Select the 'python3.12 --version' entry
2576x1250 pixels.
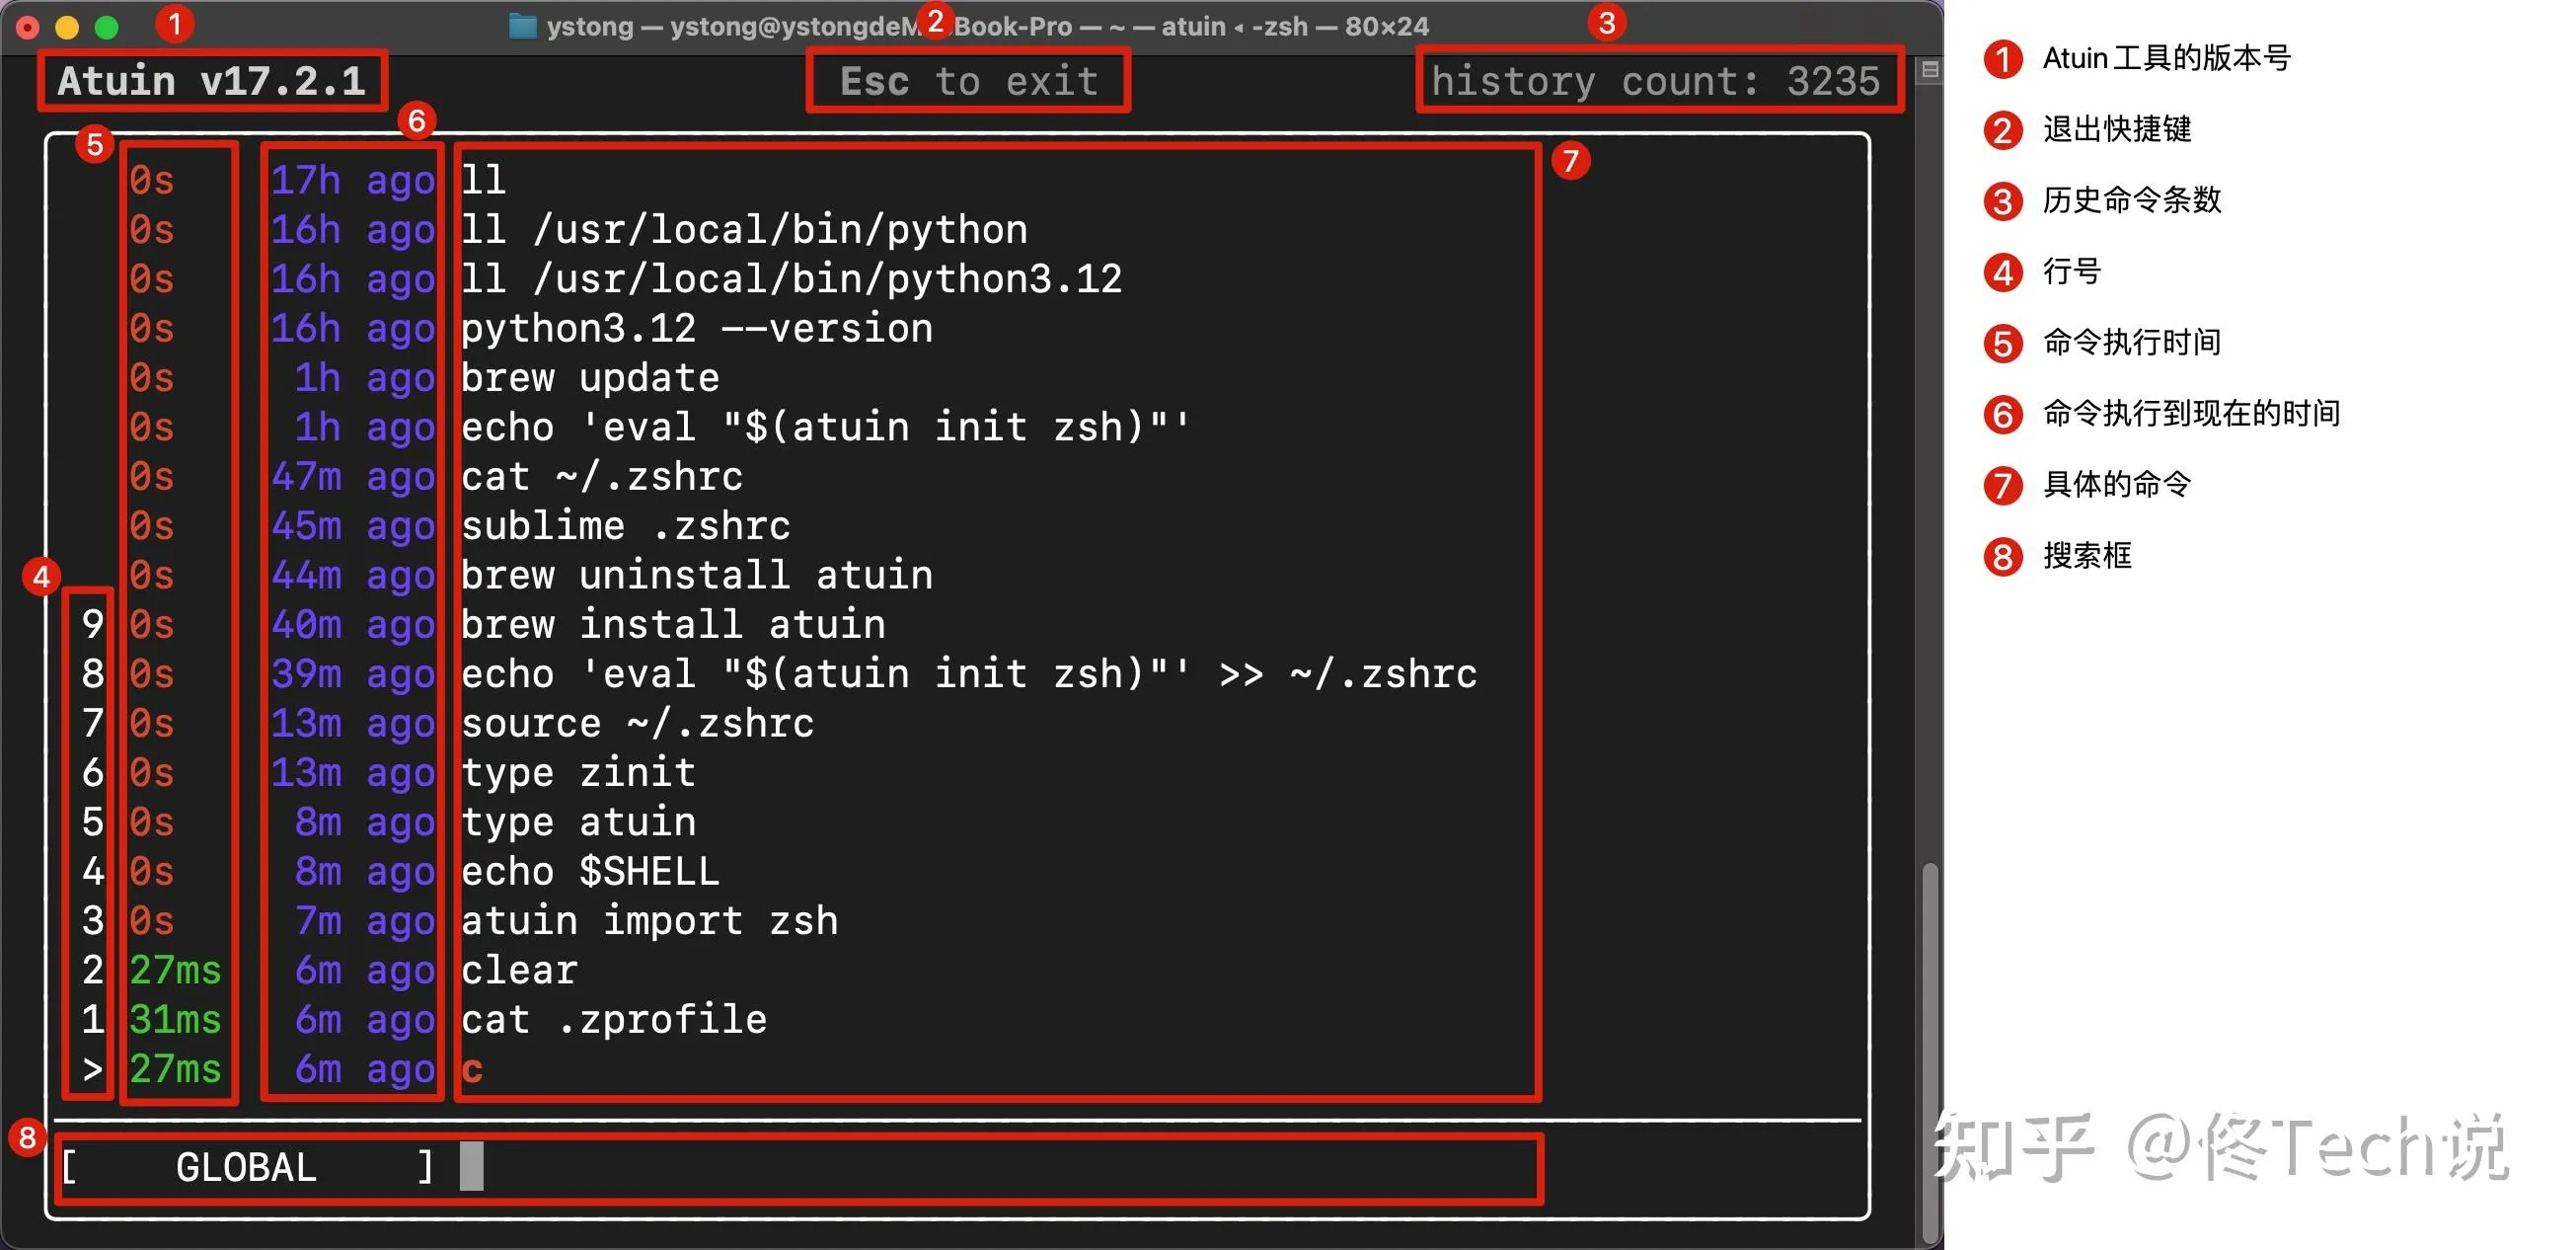coord(696,329)
